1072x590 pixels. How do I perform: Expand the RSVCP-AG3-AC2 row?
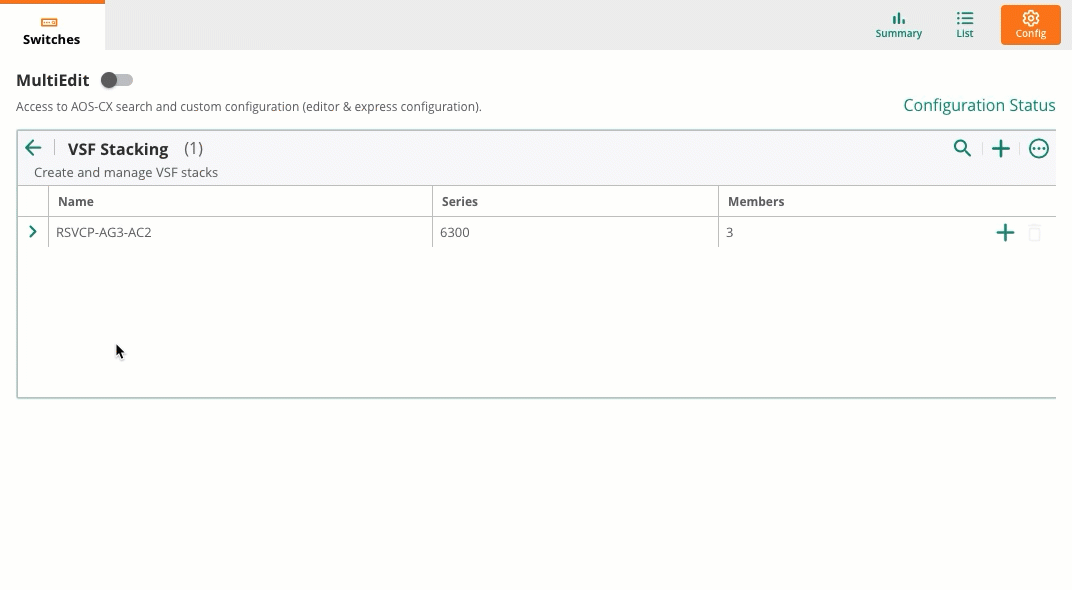pyautogui.click(x=32, y=232)
